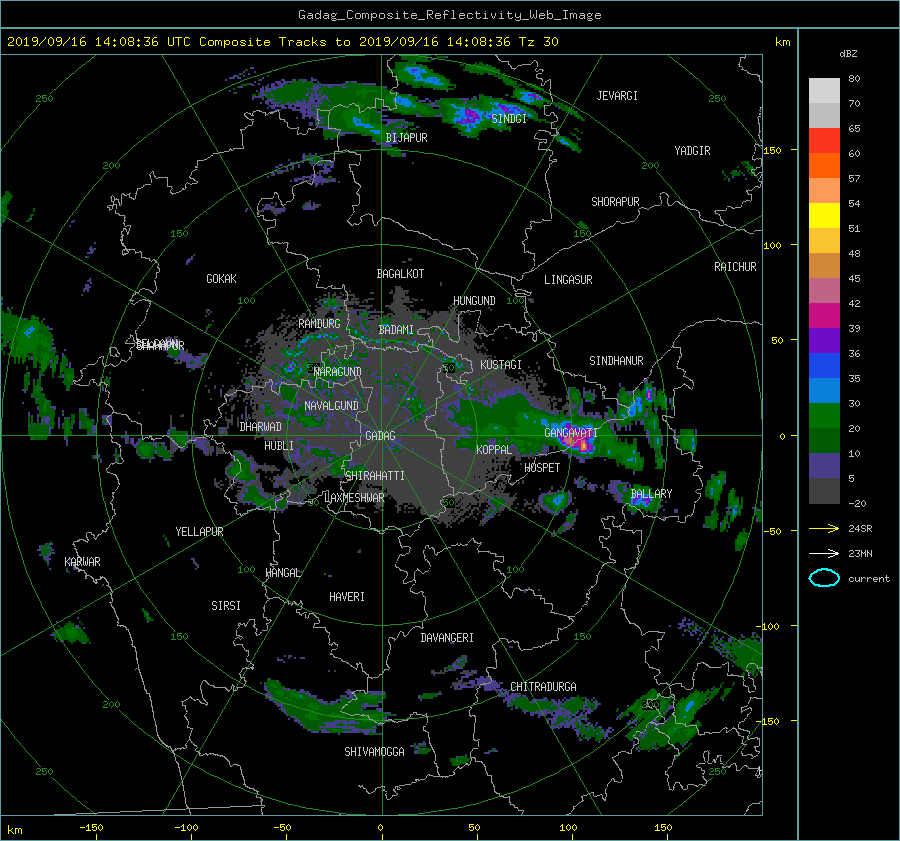Click the KOPPAL city label
The width and height of the screenshot is (900, 841).
pyautogui.click(x=494, y=450)
